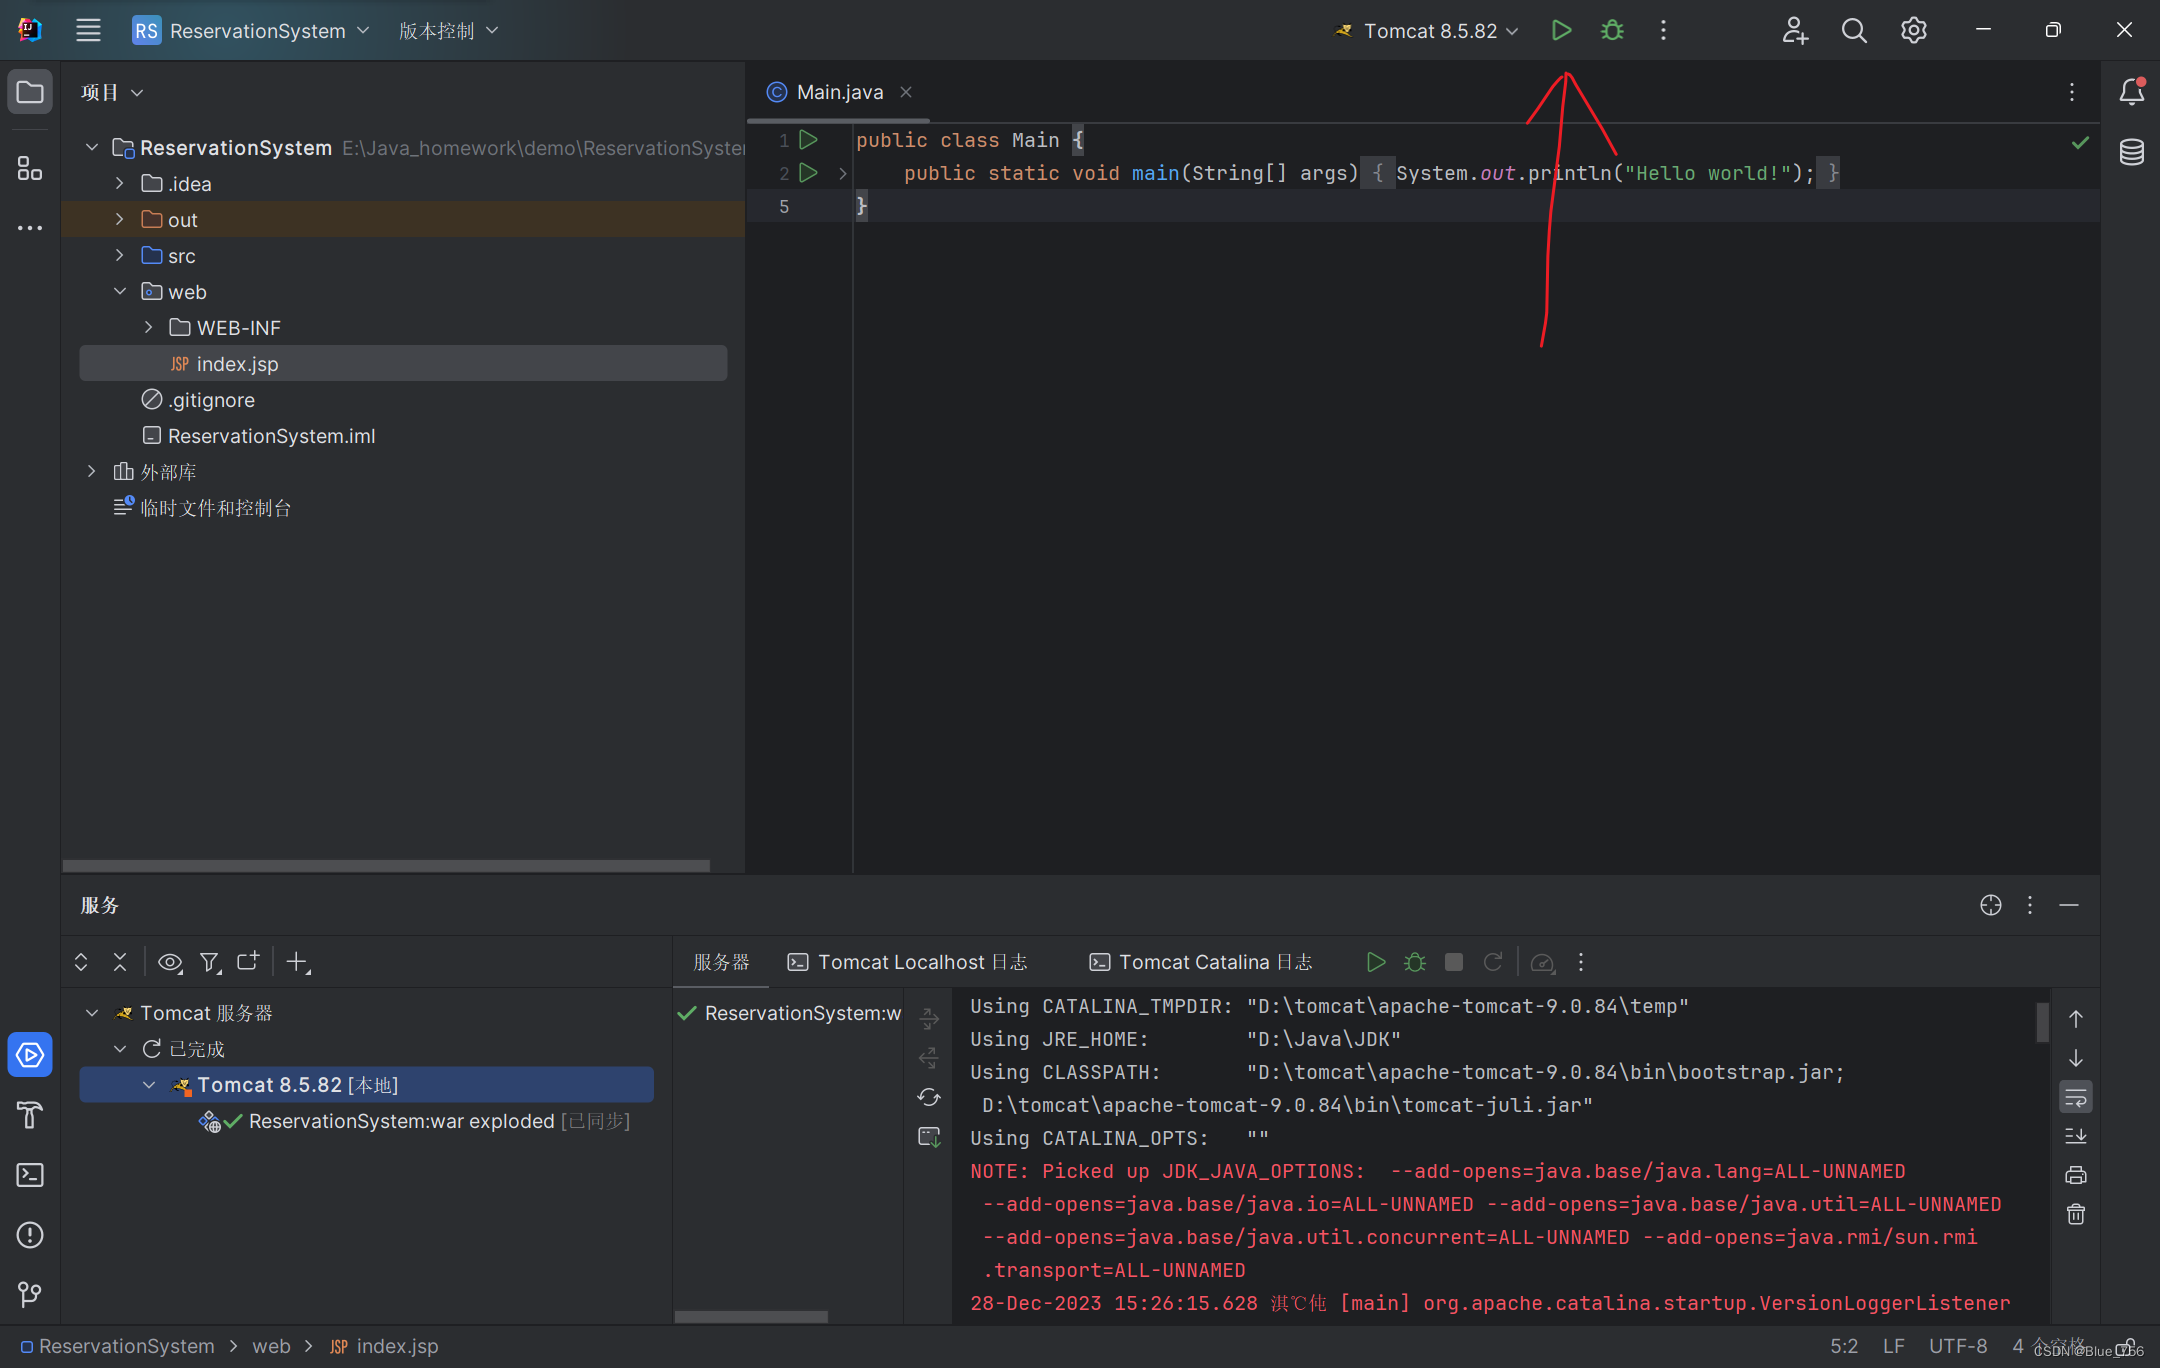Open Search Everywhere magnifier

point(1854,31)
